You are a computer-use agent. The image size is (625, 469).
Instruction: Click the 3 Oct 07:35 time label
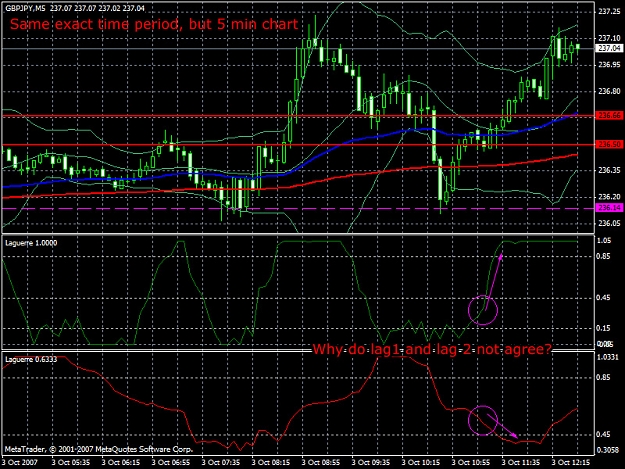[221, 463]
